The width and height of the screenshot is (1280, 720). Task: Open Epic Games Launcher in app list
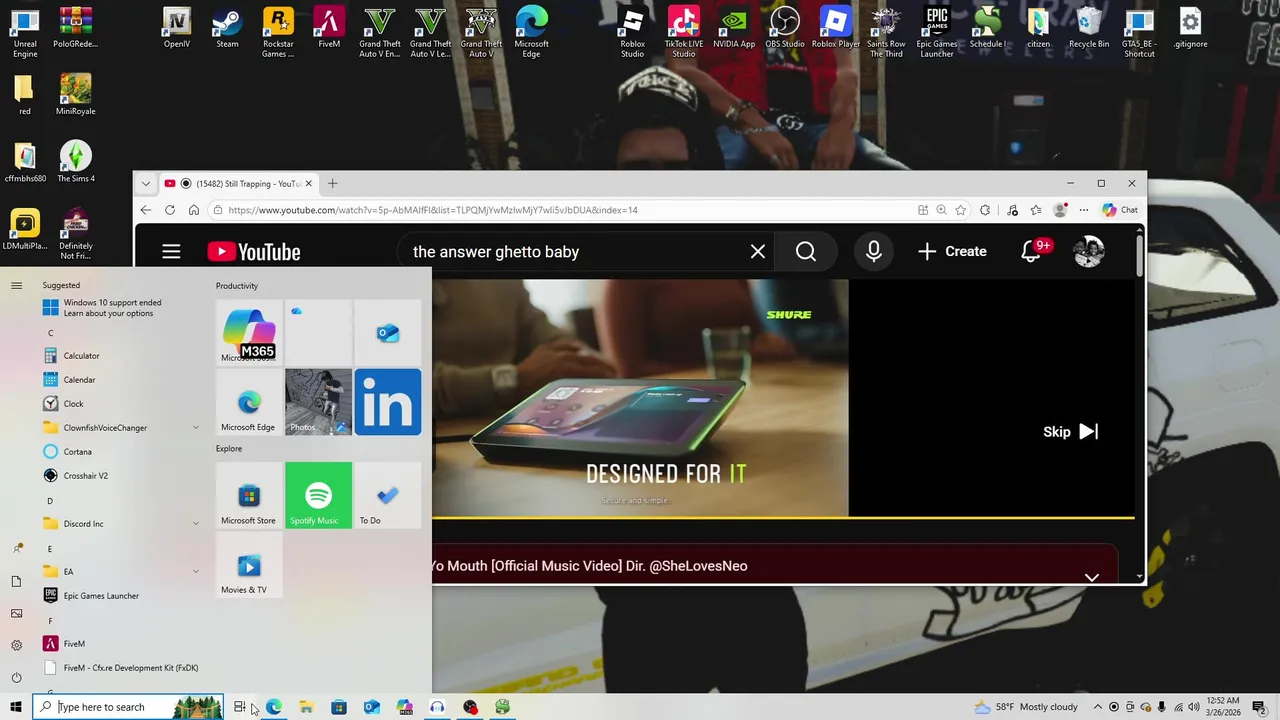pyautogui.click(x=120, y=596)
